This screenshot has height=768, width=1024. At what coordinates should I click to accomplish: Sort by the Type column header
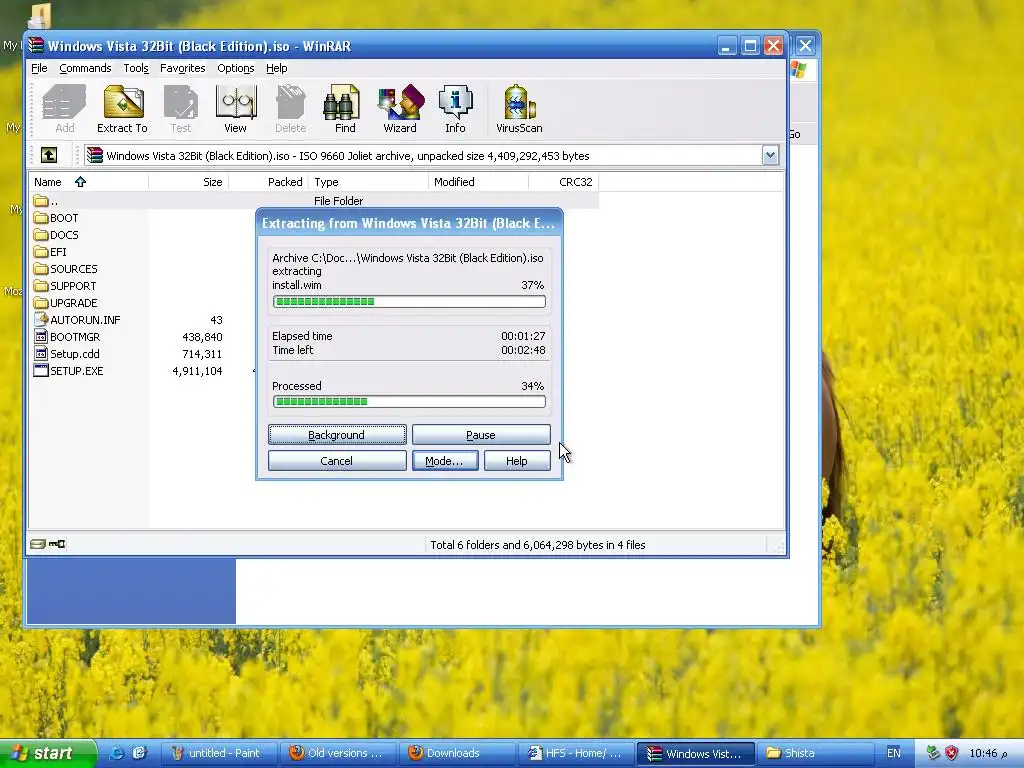pos(369,182)
